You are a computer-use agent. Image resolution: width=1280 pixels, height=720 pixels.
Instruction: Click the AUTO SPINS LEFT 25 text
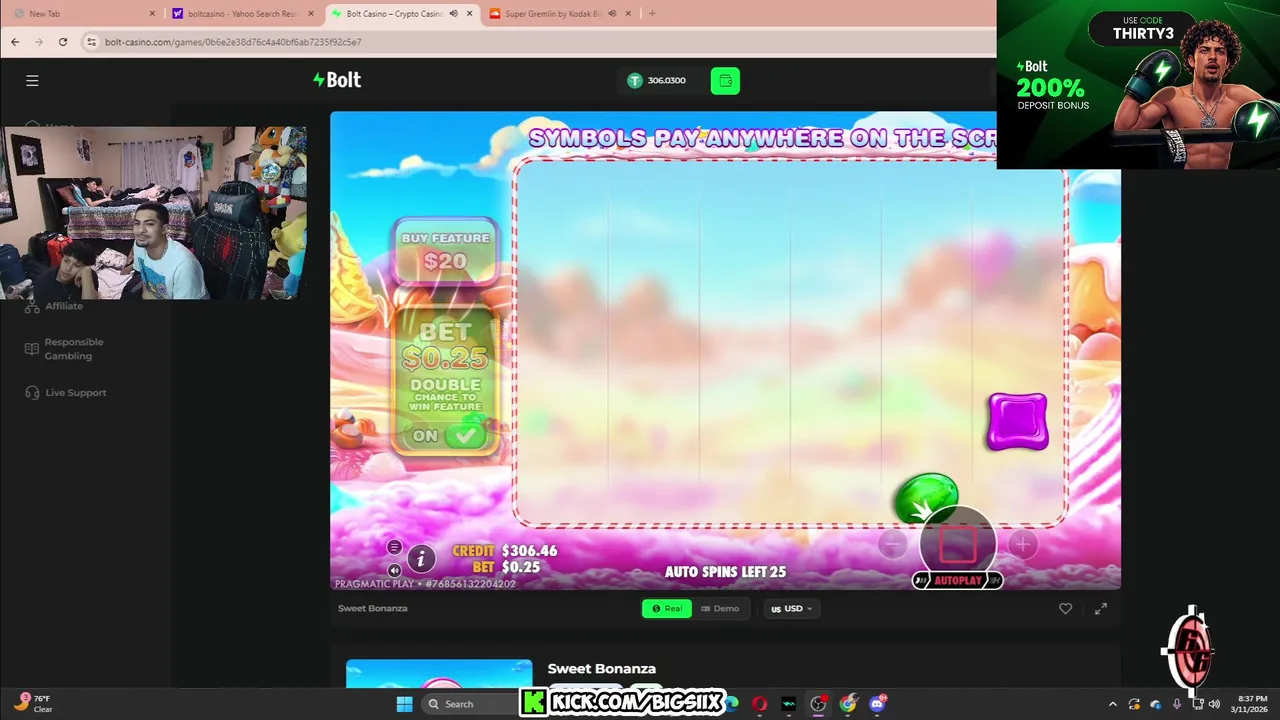[726, 572]
